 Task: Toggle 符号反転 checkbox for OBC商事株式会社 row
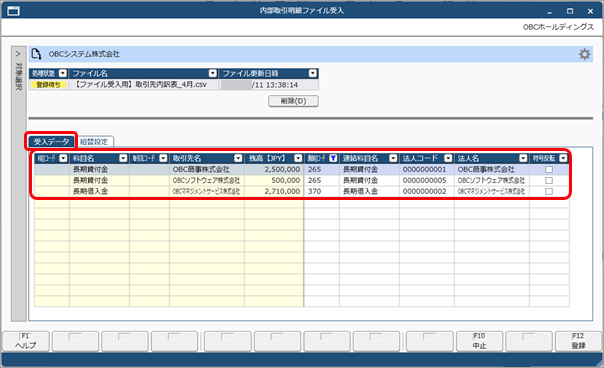549,170
